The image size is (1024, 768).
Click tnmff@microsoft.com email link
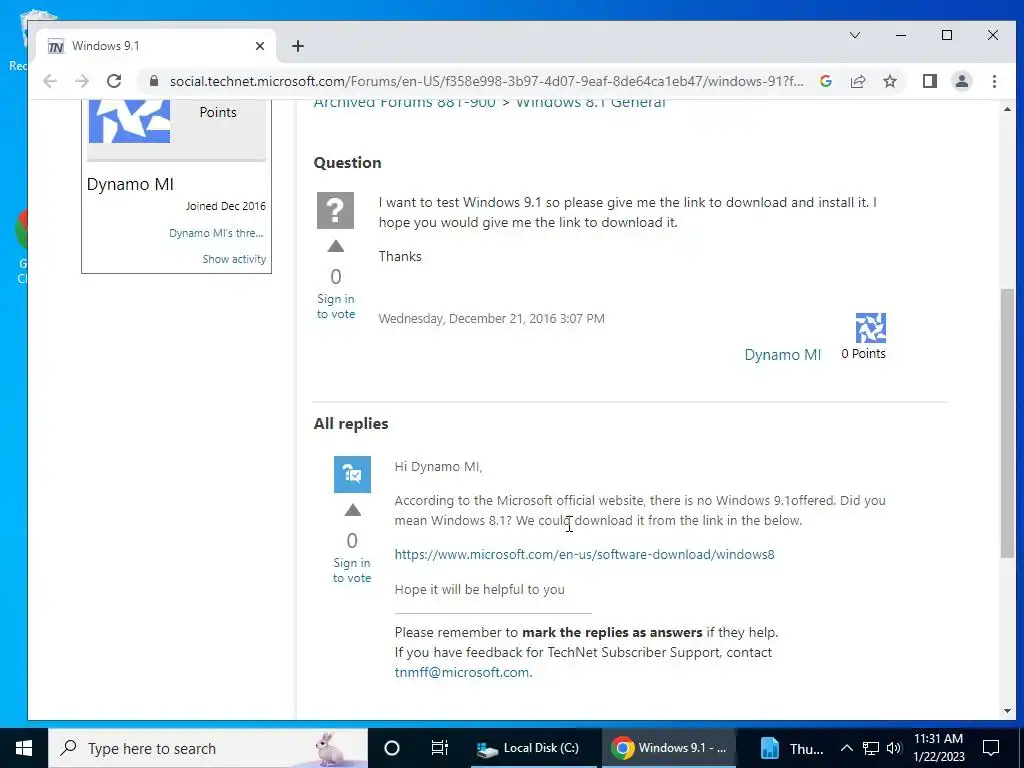[x=462, y=672]
